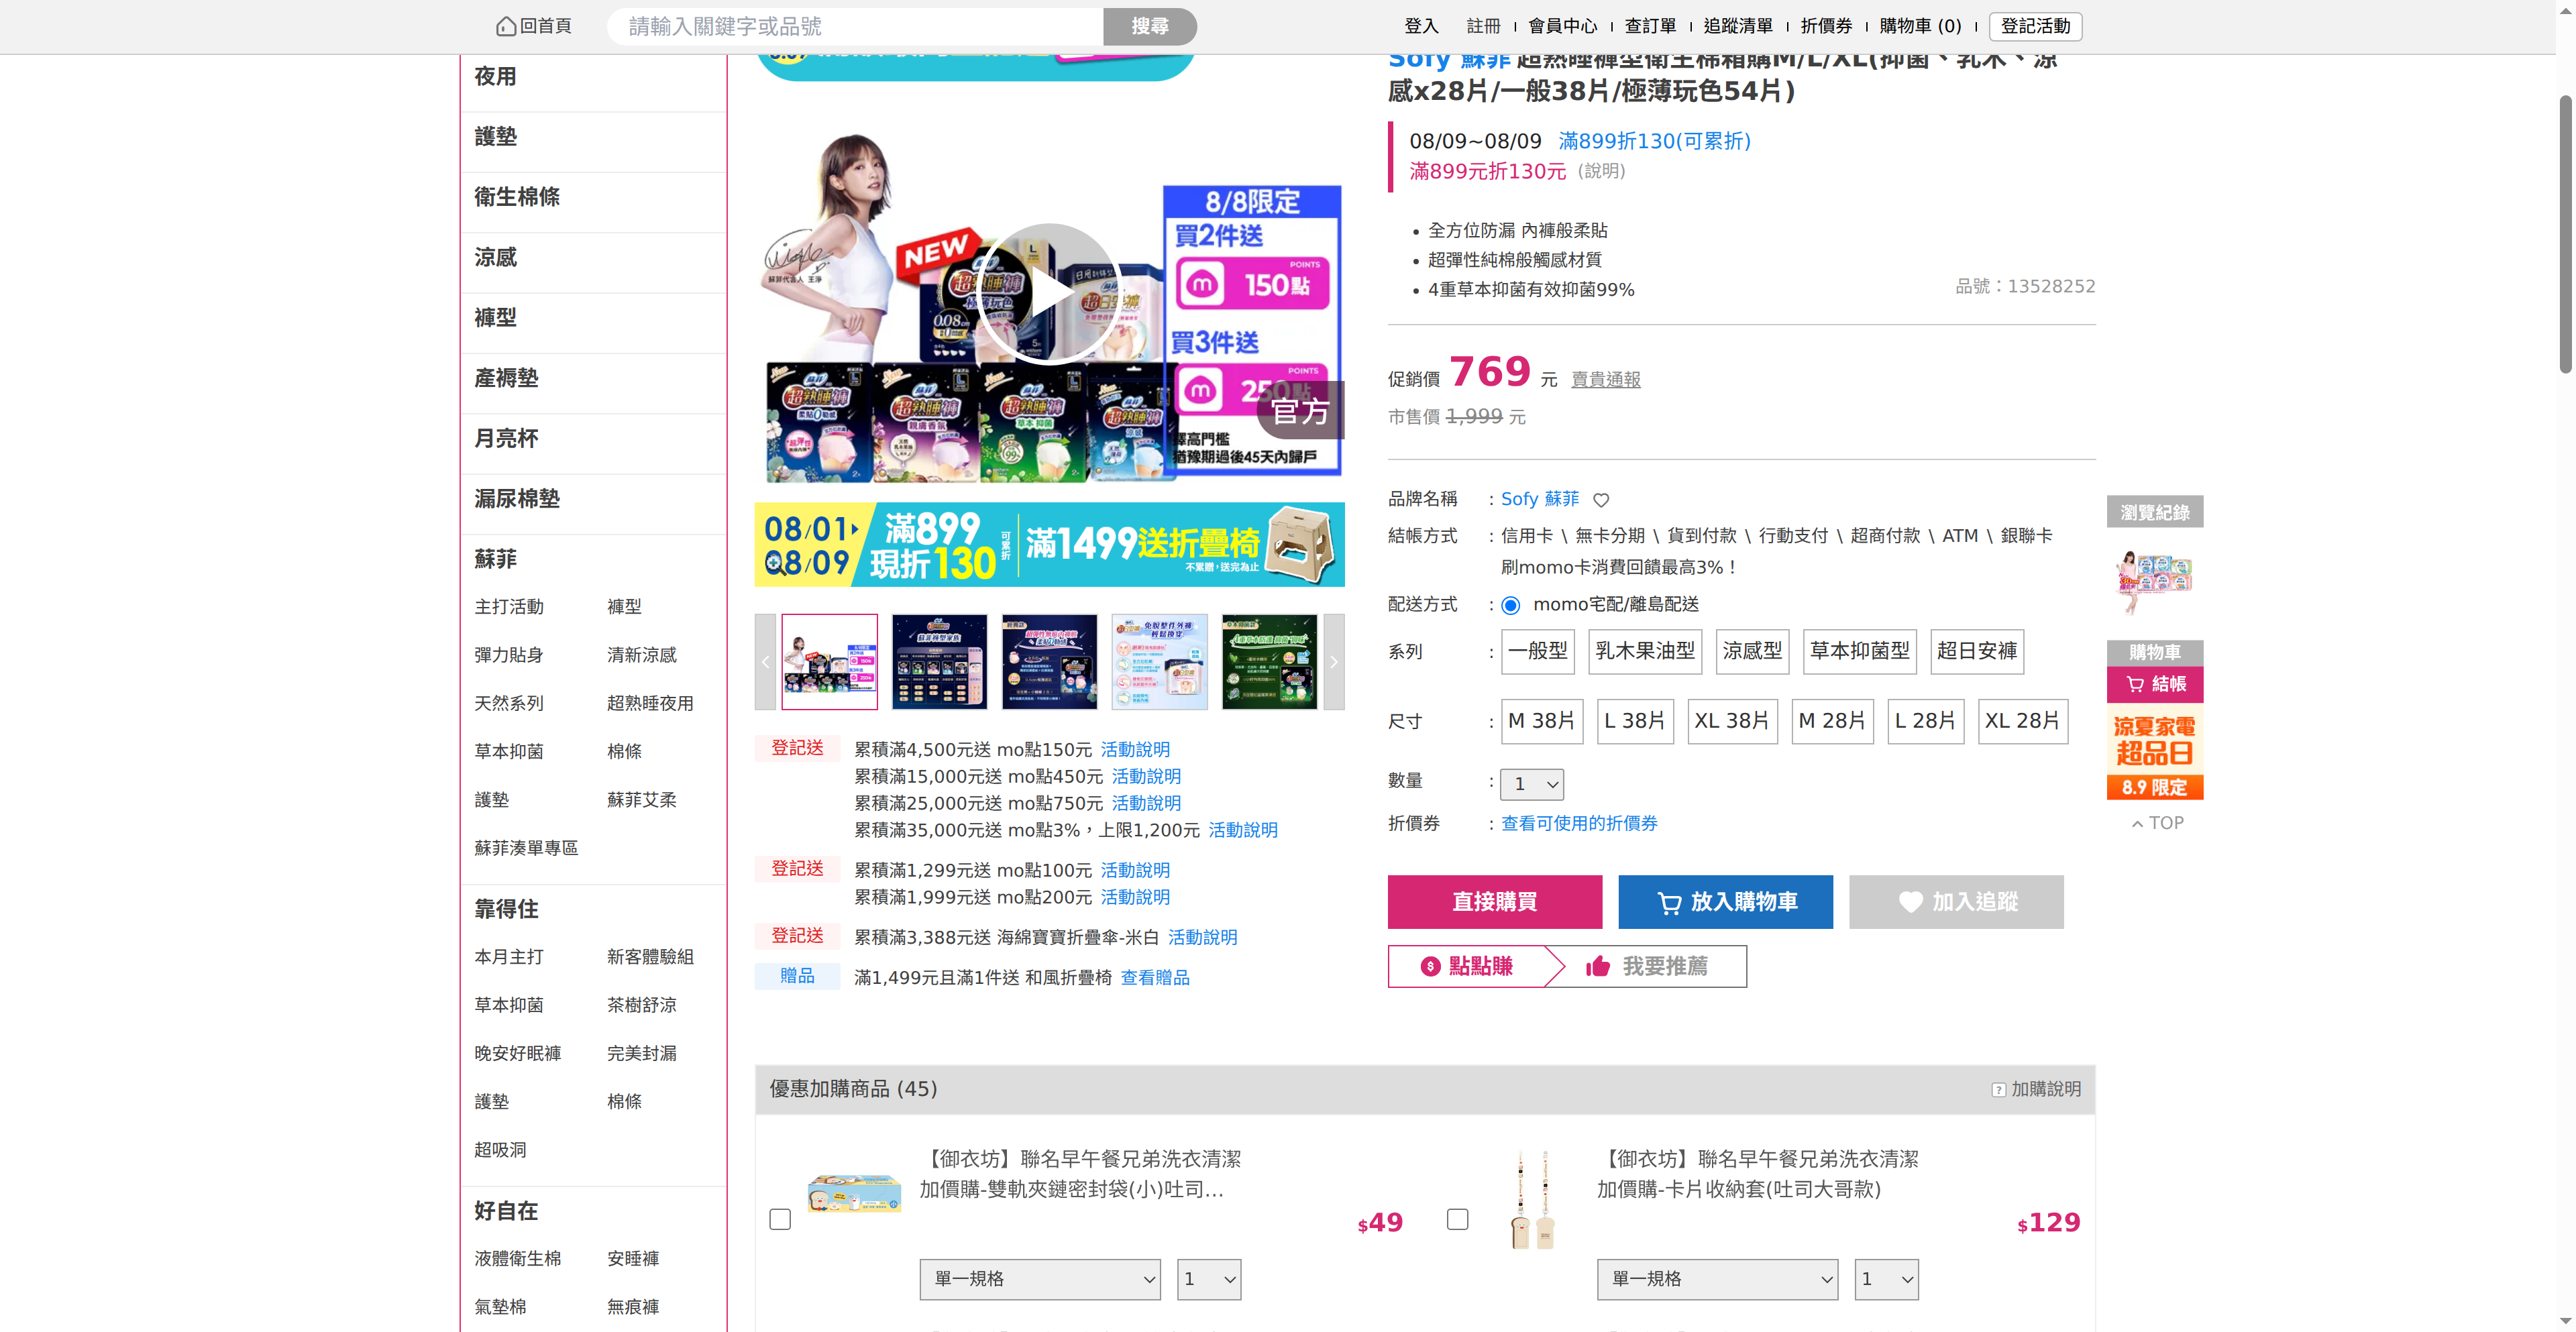Click the thumbs-up icon in 我要推薦
2576x1332 pixels.
point(1598,966)
